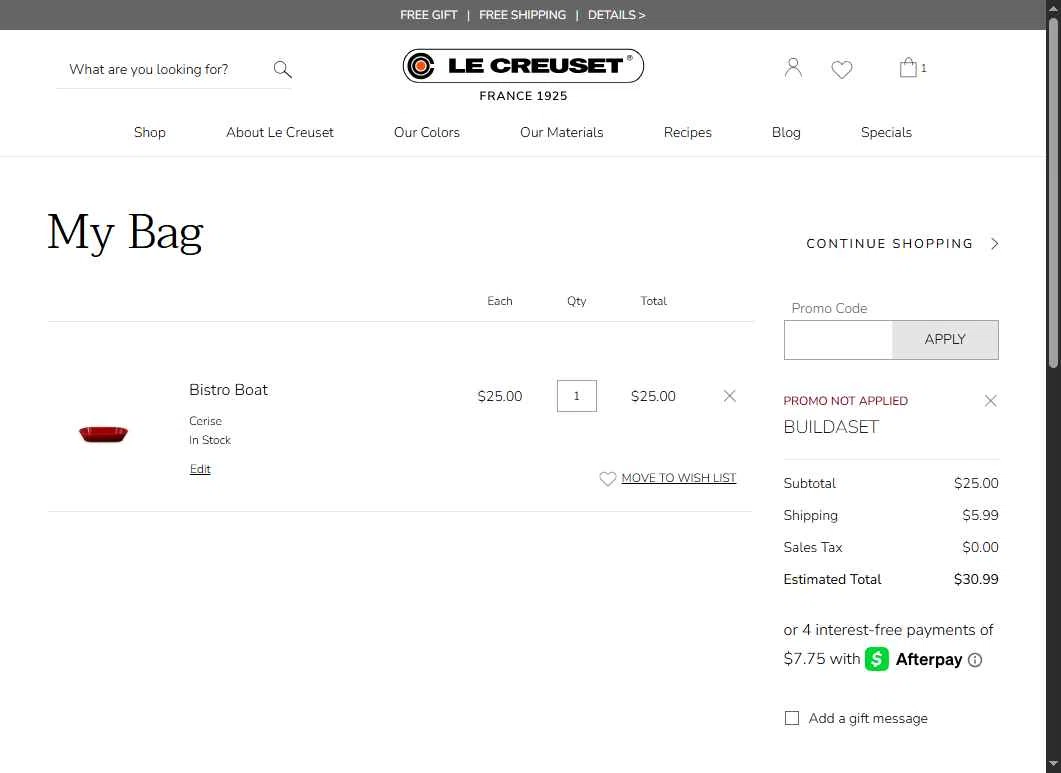
Task: Click the Subtotal $25.00 value
Action: point(976,483)
